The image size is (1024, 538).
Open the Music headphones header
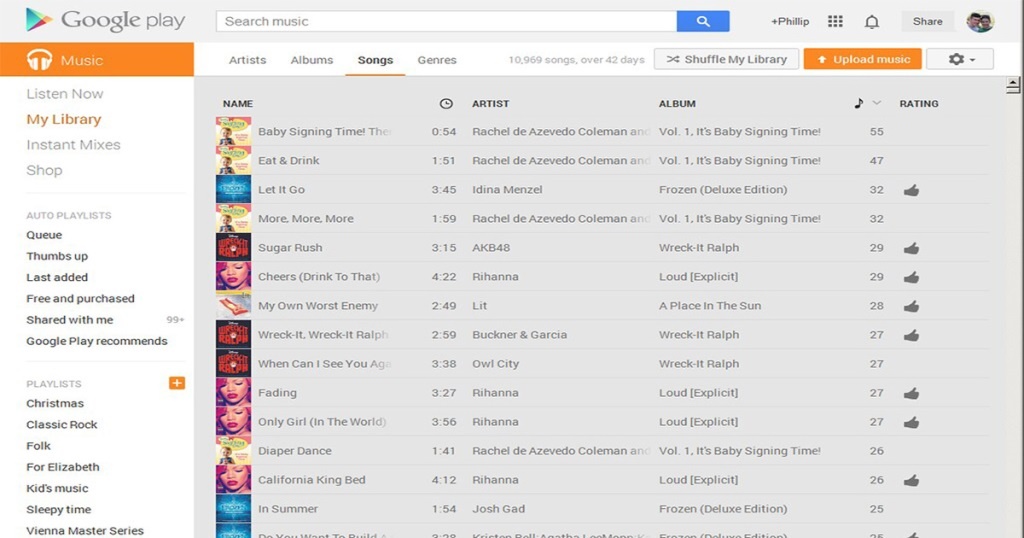97,60
